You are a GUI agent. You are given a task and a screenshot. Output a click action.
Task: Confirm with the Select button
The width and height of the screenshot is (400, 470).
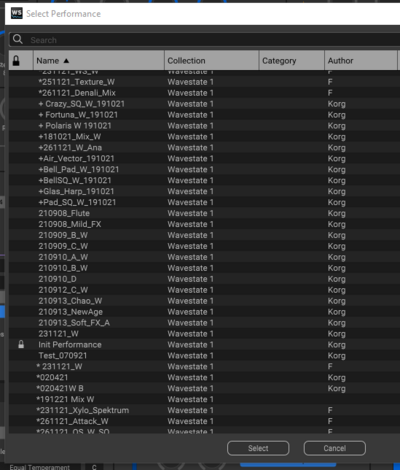[x=258, y=448]
